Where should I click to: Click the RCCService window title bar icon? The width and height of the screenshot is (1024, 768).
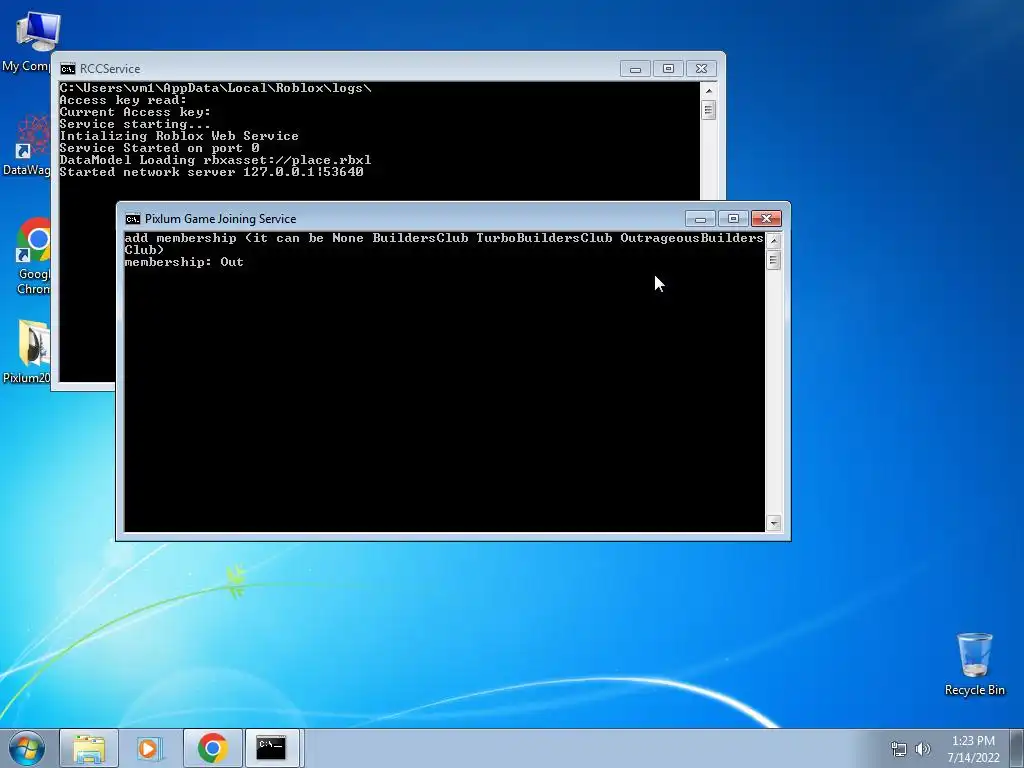(x=67, y=69)
